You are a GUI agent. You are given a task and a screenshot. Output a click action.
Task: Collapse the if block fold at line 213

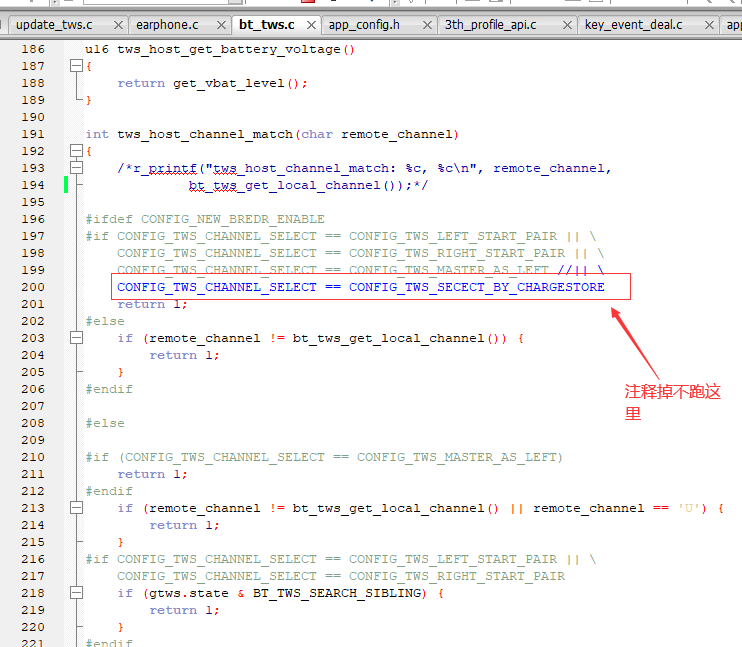76,508
